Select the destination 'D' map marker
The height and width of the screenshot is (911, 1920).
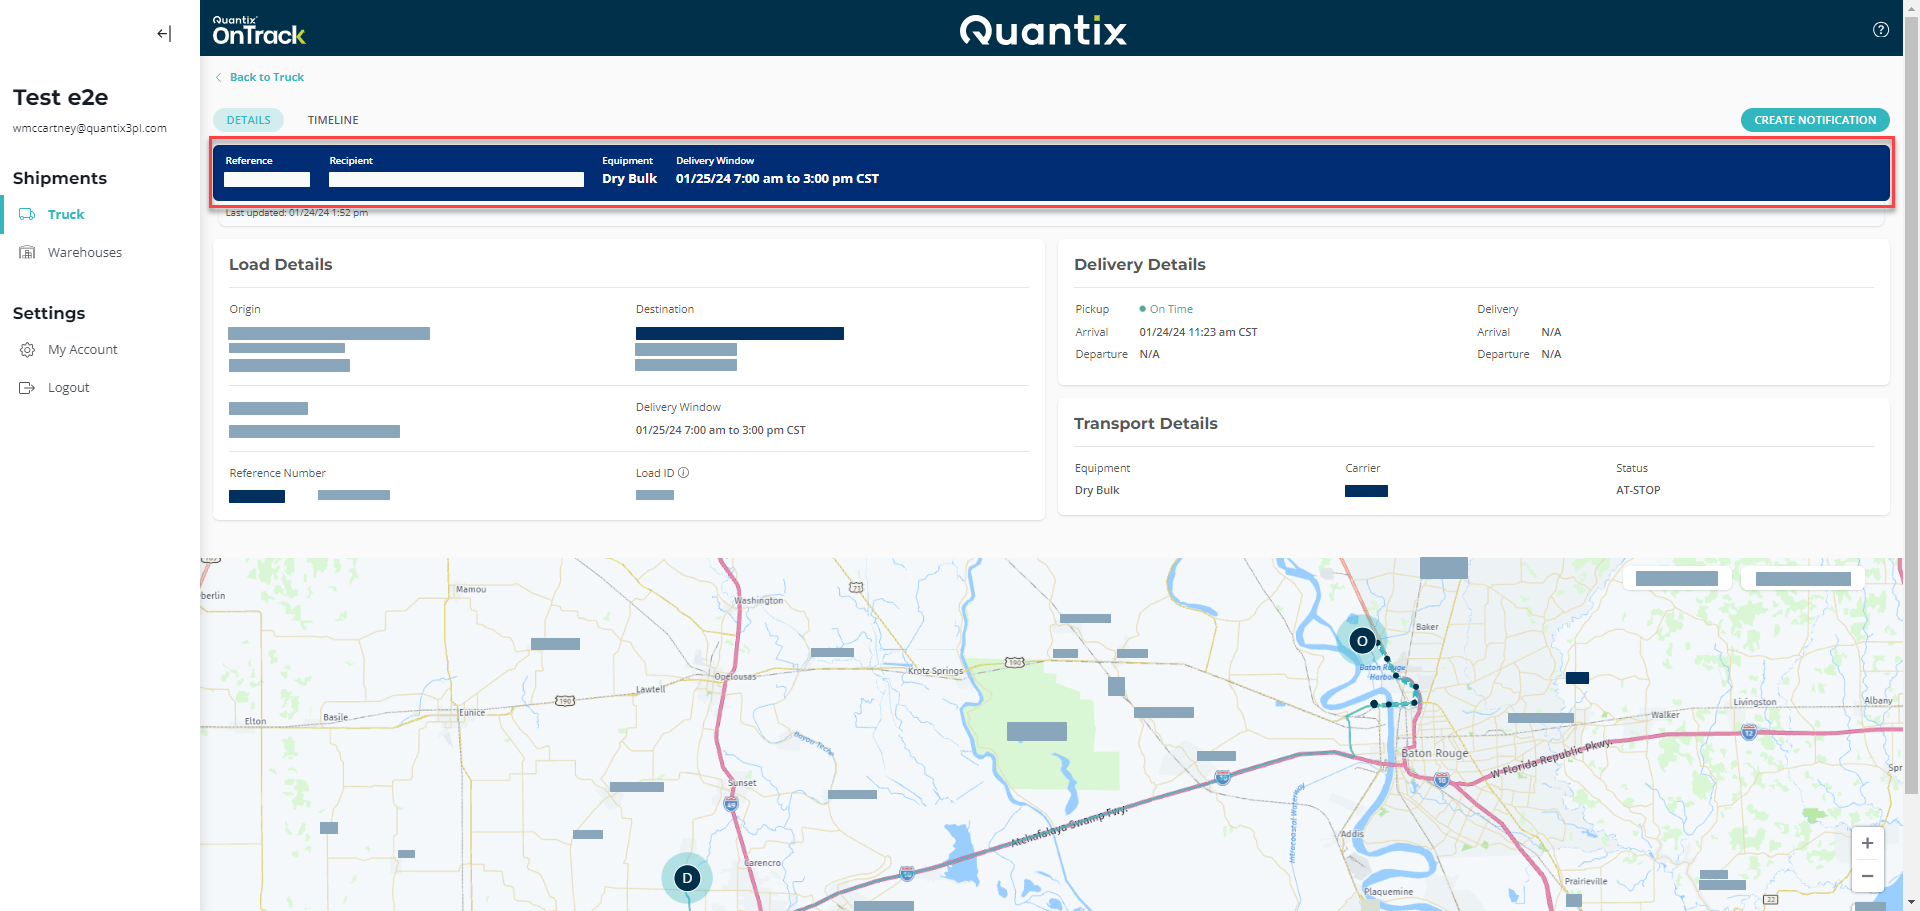(687, 878)
